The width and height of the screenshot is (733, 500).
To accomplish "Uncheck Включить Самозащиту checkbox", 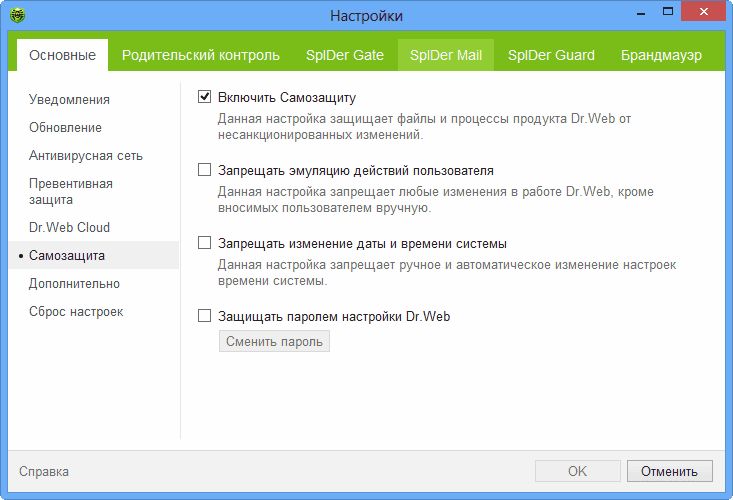I will click(x=204, y=97).
